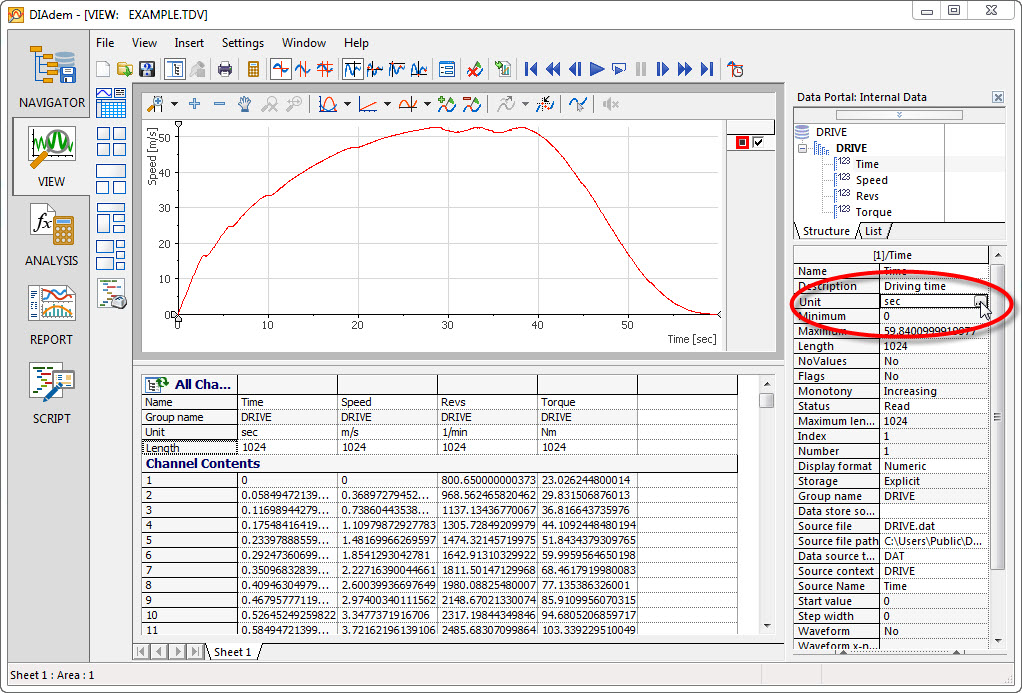This screenshot has width=1022, height=693.
Task: Open the SCRIPT panel
Action: 52,392
